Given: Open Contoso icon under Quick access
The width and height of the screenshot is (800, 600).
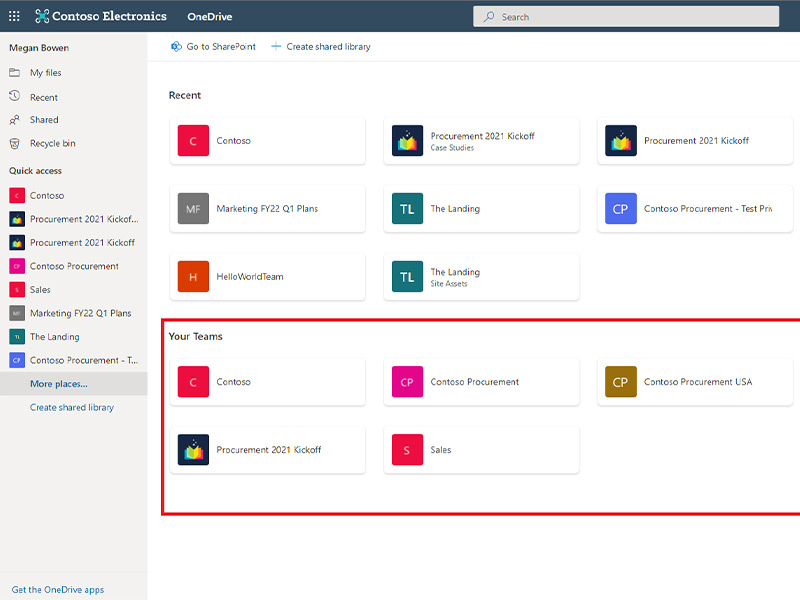Looking at the screenshot, I should [17, 195].
